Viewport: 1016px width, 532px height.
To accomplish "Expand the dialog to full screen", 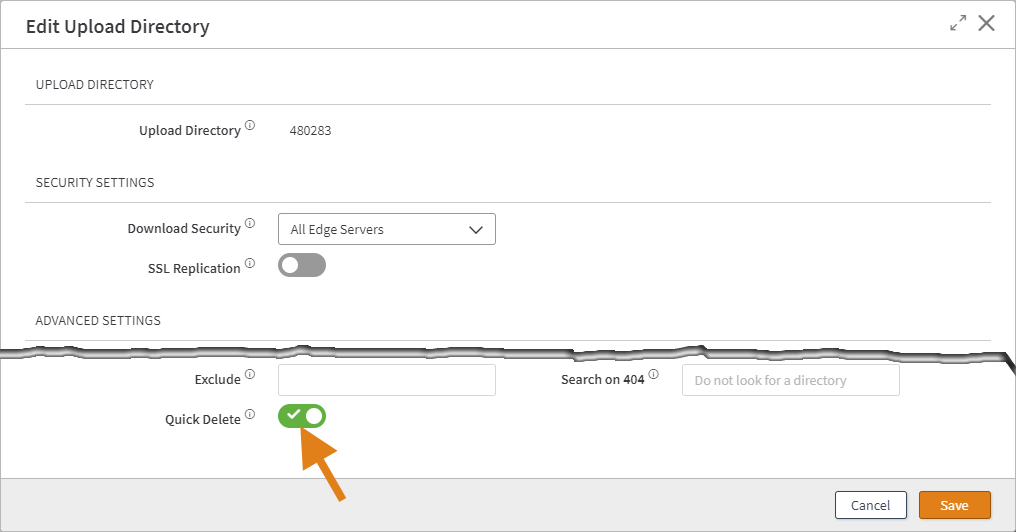I will pyautogui.click(x=958, y=24).
